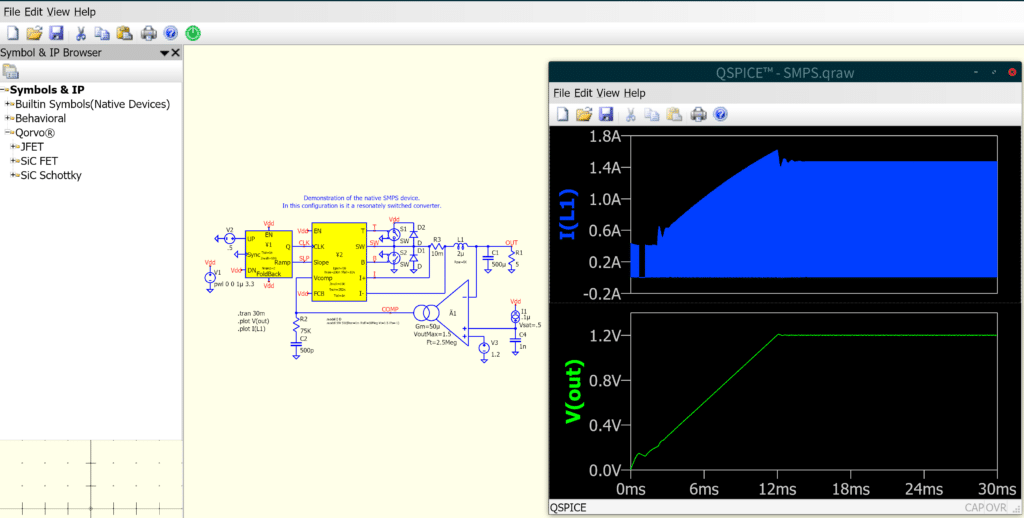
Task: Click the Cut scissors icon in main toolbar
Action: (x=81, y=33)
